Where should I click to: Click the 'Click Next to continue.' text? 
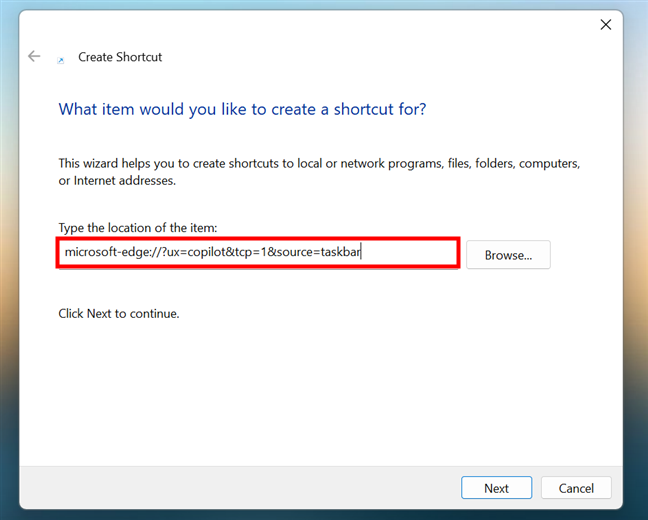tap(119, 314)
